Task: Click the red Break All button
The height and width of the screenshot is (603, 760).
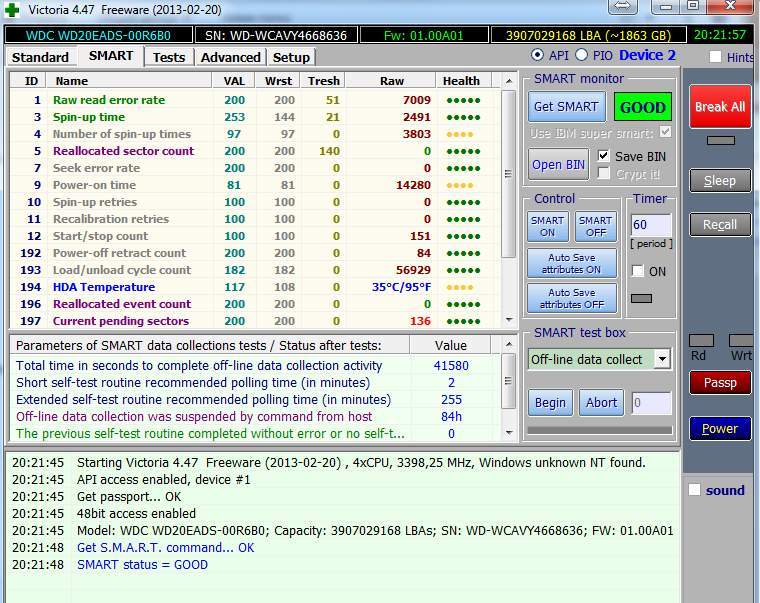Action: pyautogui.click(x=720, y=107)
